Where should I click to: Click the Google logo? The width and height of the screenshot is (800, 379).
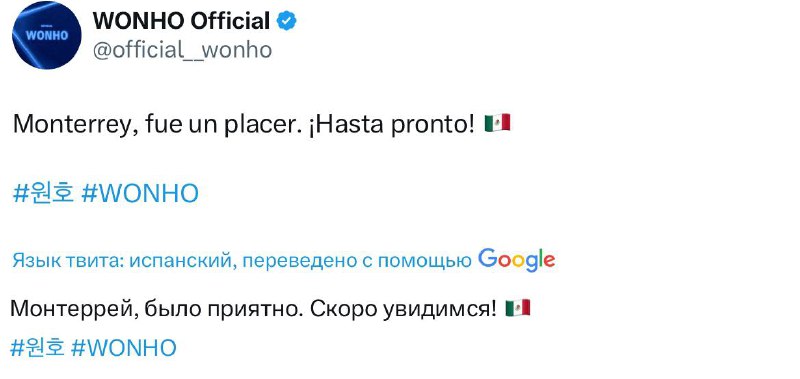point(516,260)
